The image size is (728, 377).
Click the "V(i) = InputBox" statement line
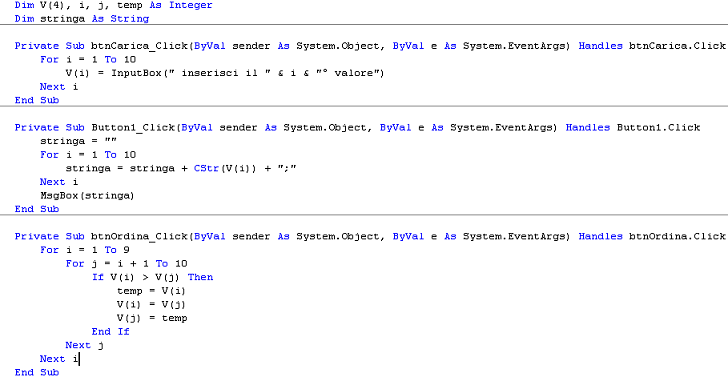click(x=225, y=73)
